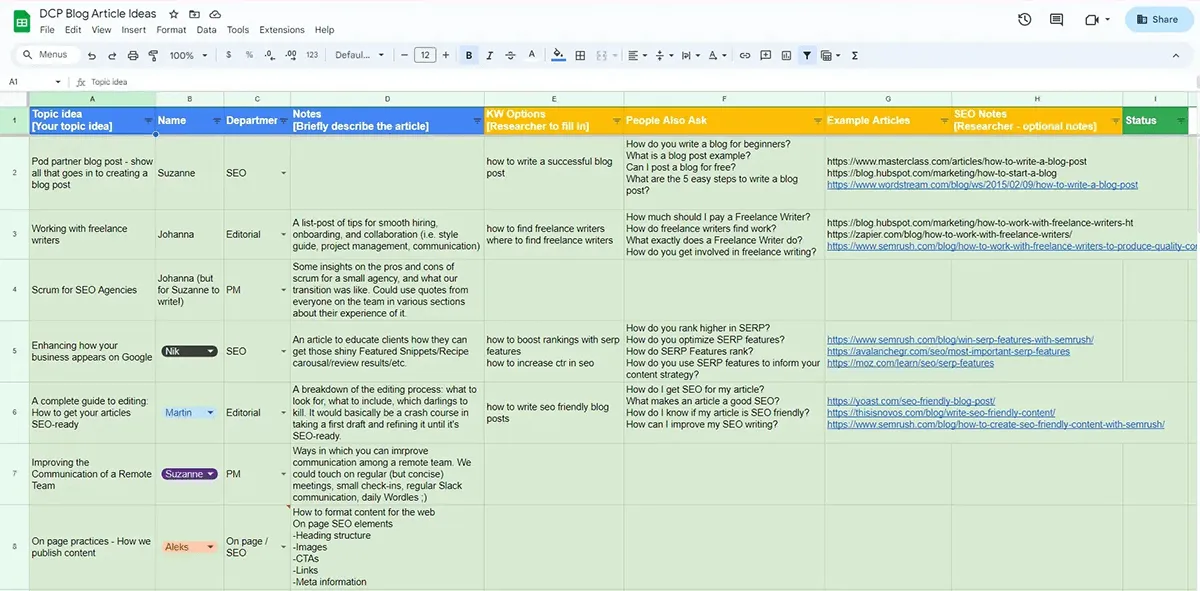This screenshot has width=1200, height=591.
Task: Open the Extensions menu
Action: tap(281, 29)
